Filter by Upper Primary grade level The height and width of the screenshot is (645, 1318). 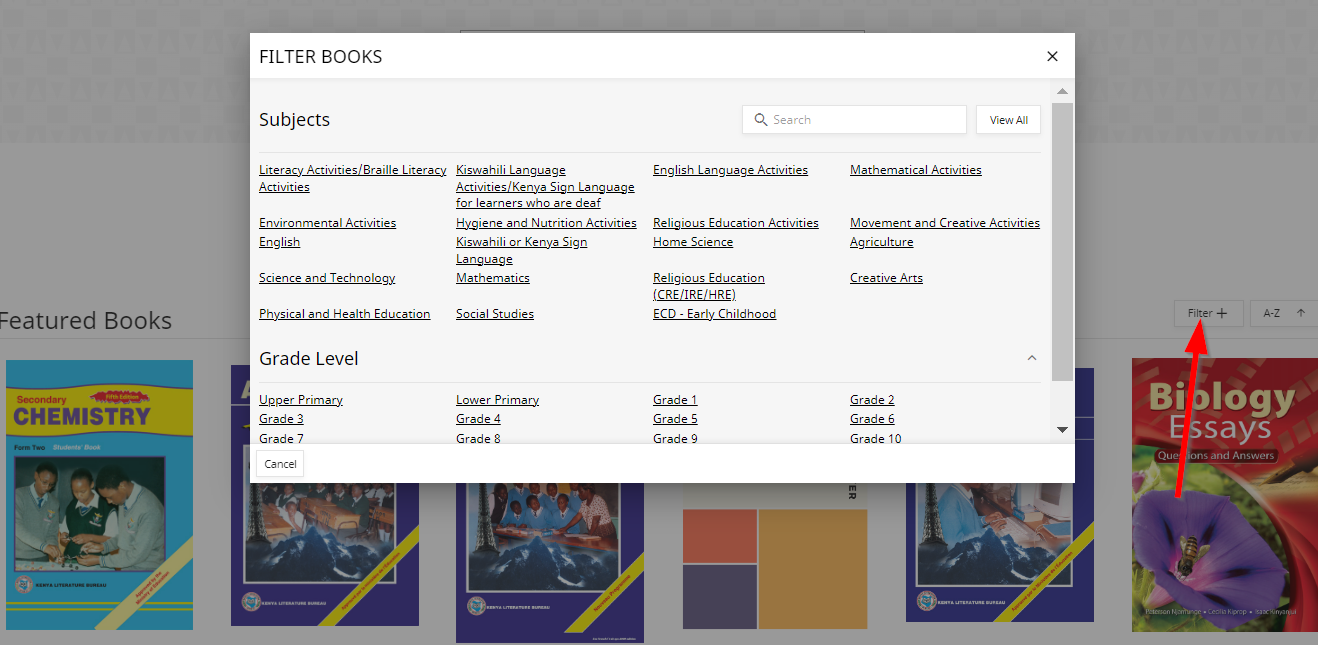[301, 400]
